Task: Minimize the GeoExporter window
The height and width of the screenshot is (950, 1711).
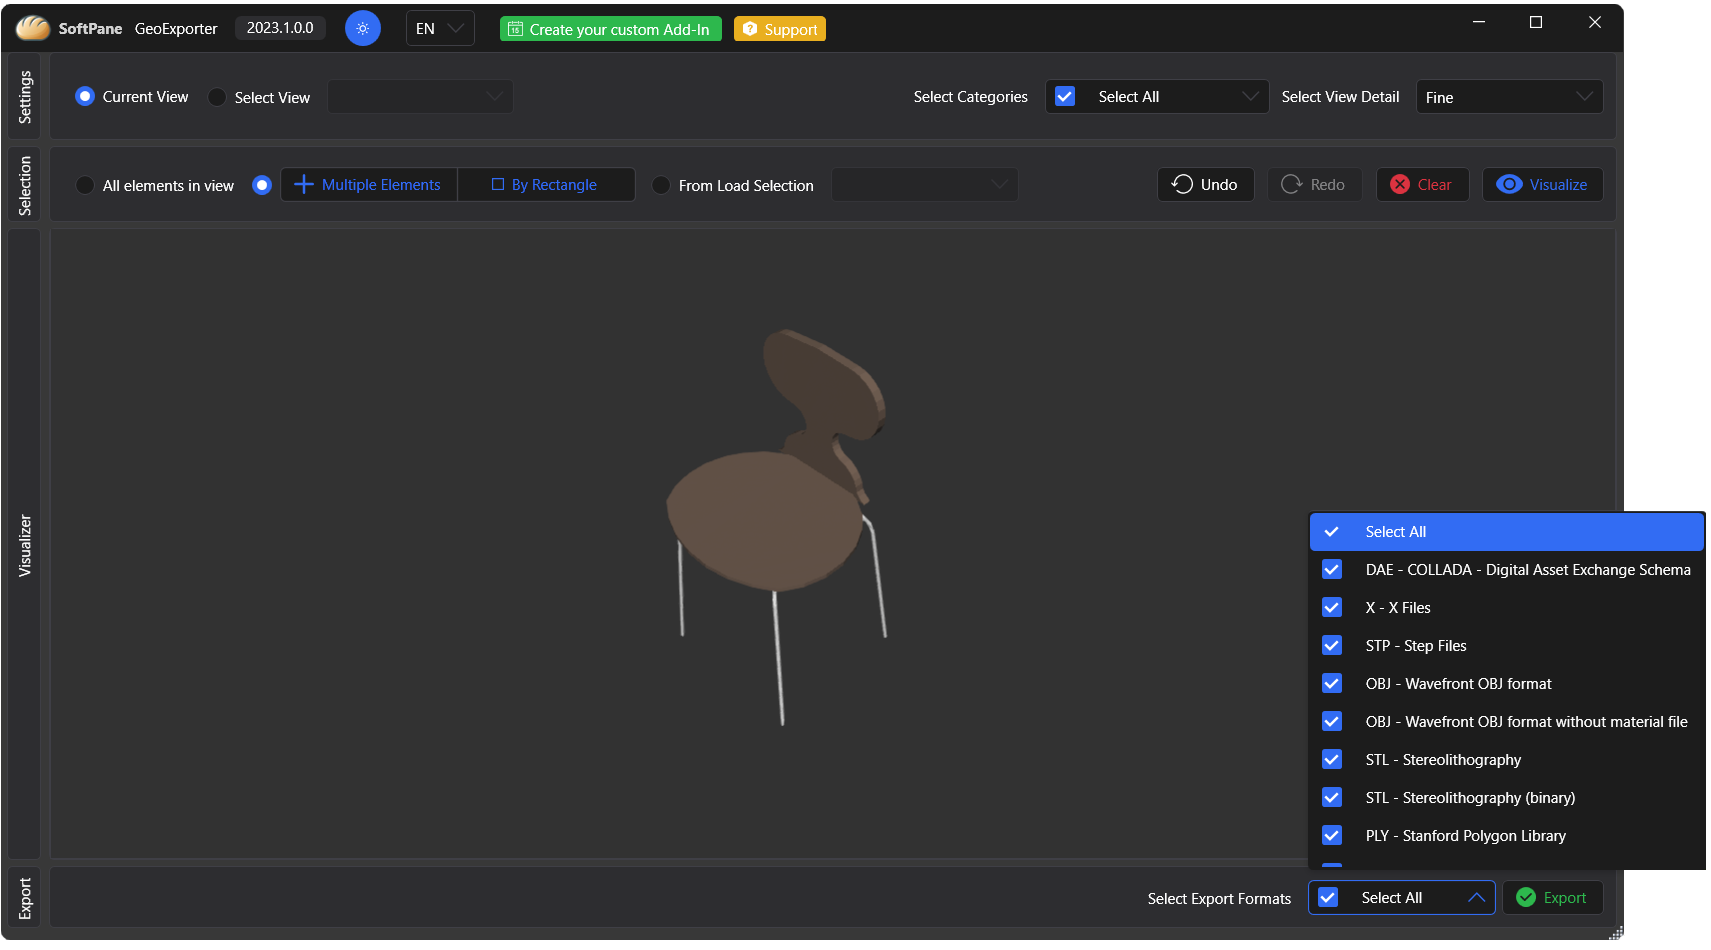Action: (1479, 22)
